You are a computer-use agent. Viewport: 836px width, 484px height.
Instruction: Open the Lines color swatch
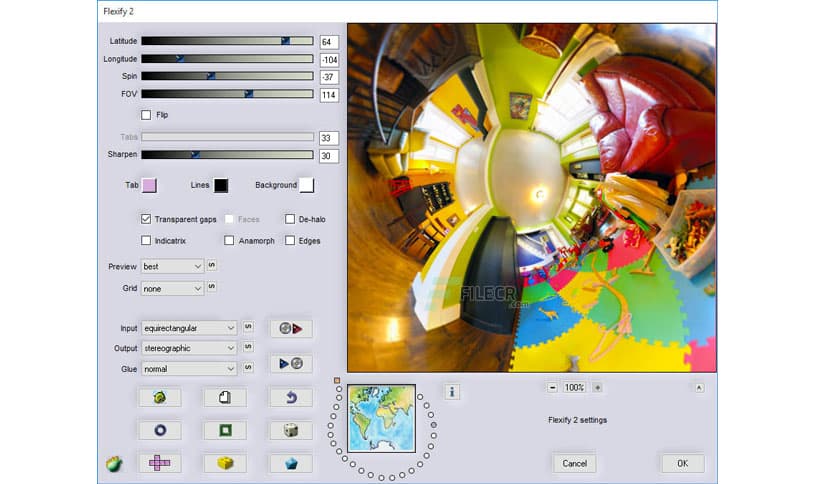[x=221, y=185]
